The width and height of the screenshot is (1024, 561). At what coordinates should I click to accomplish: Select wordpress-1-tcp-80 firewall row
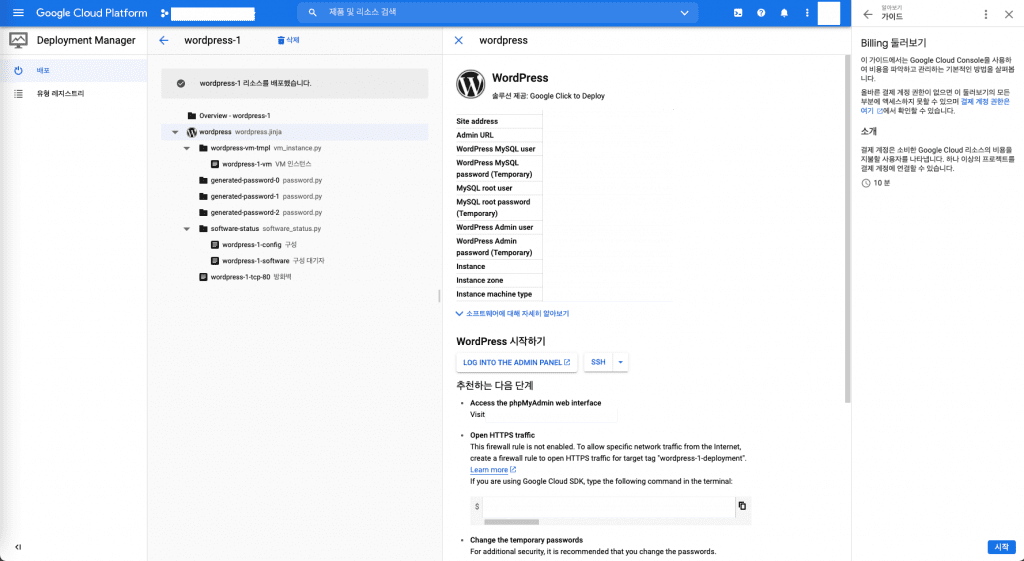click(295, 277)
